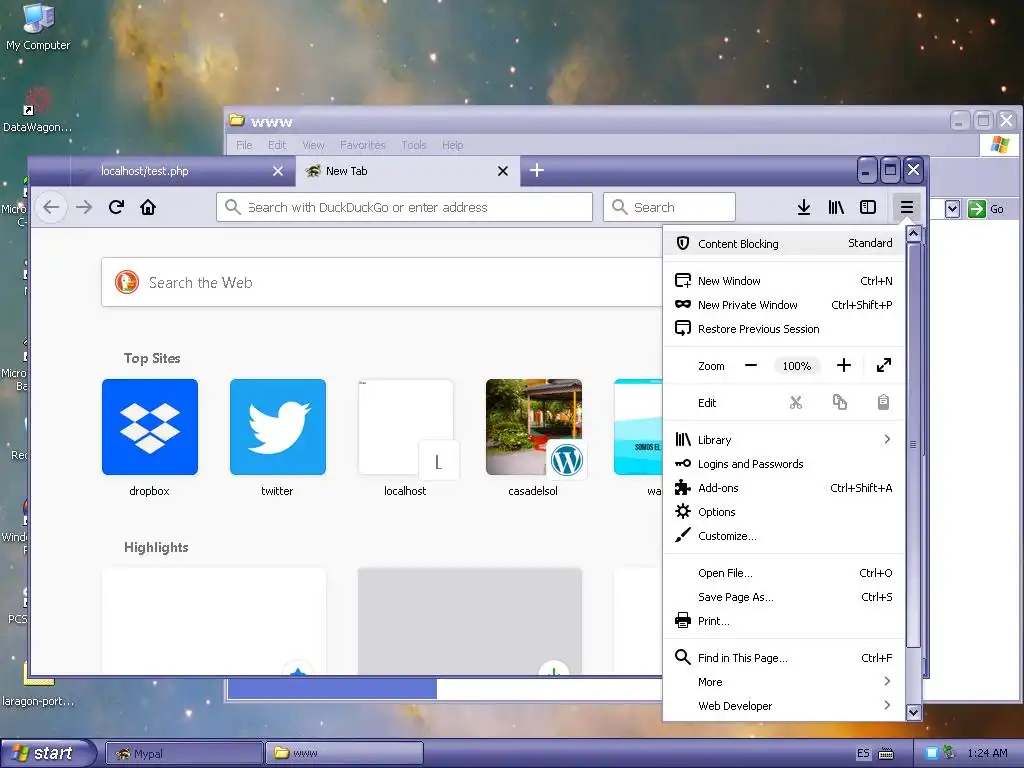Close the localhost/test.php tab
This screenshot has width=1024, height=768.
(x=278, y=171)
